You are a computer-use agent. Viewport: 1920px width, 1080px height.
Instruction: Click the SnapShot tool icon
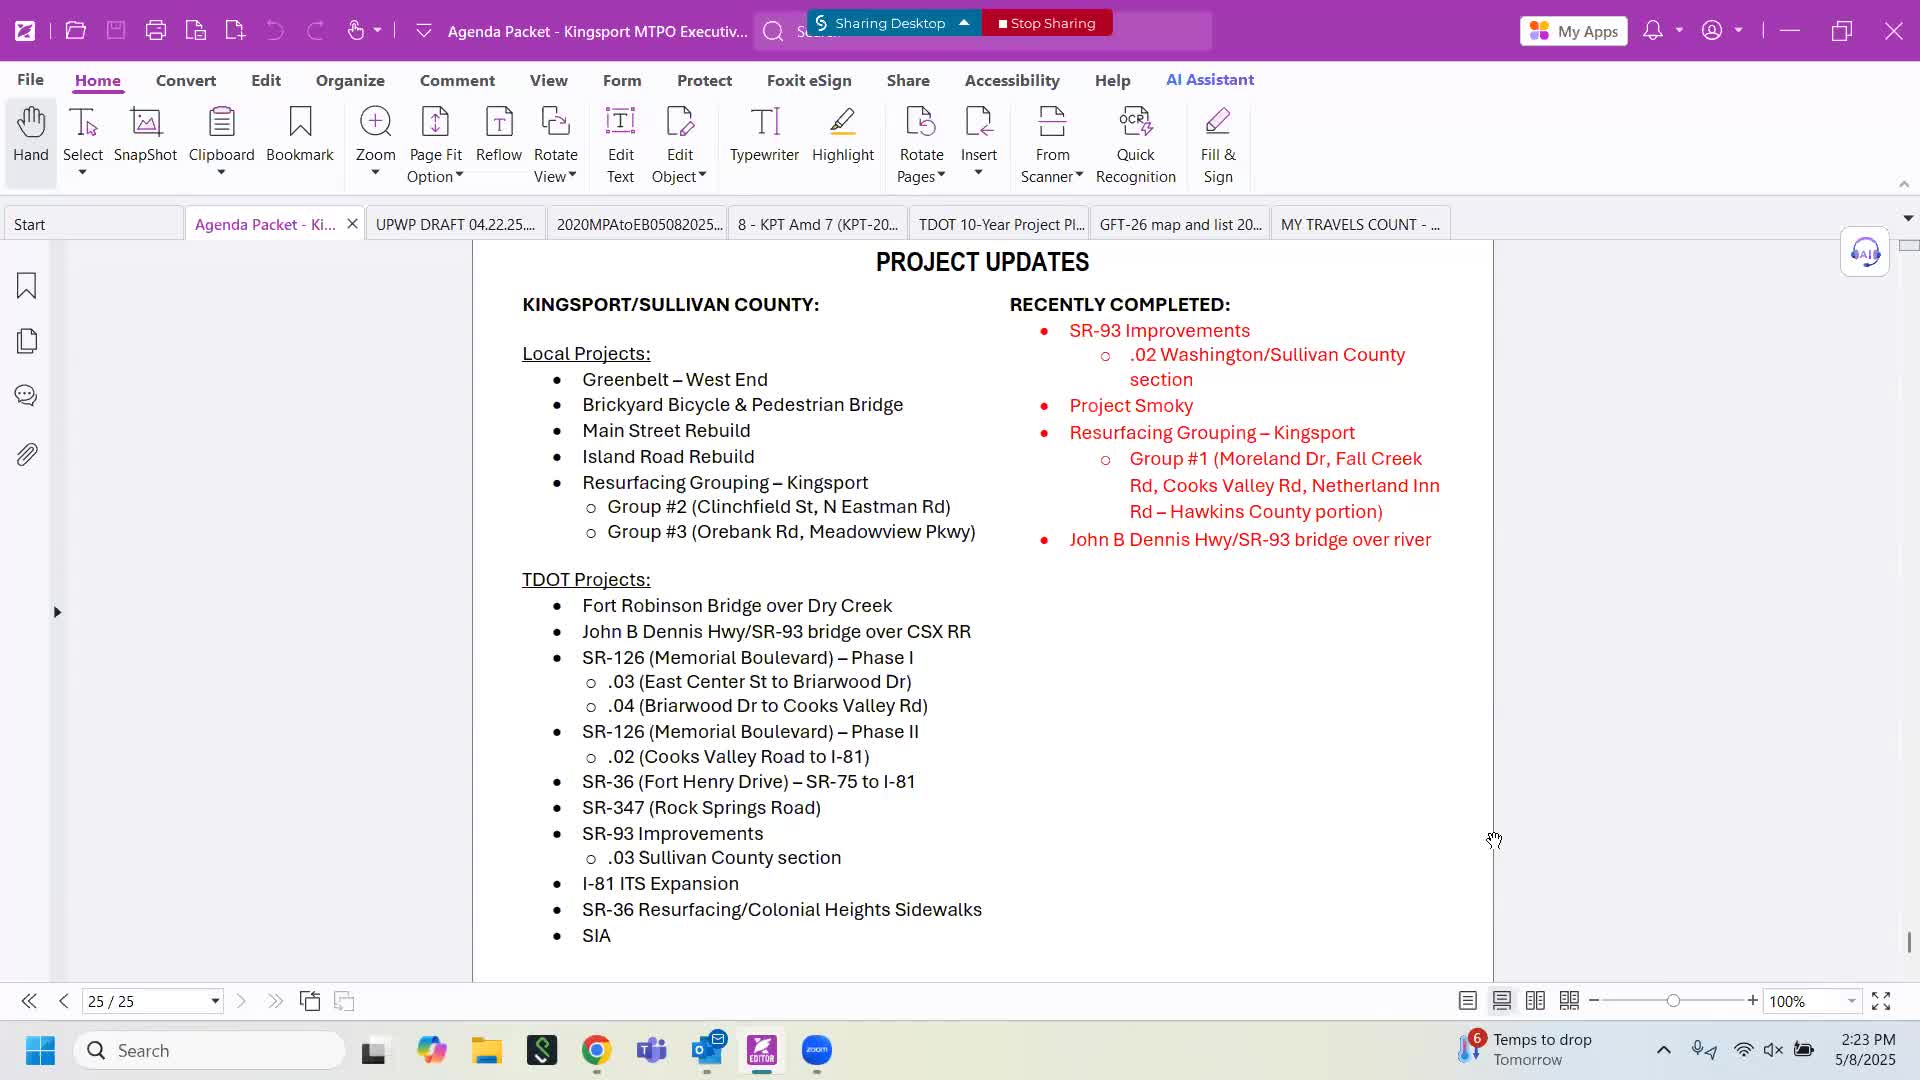click(145, 123)
